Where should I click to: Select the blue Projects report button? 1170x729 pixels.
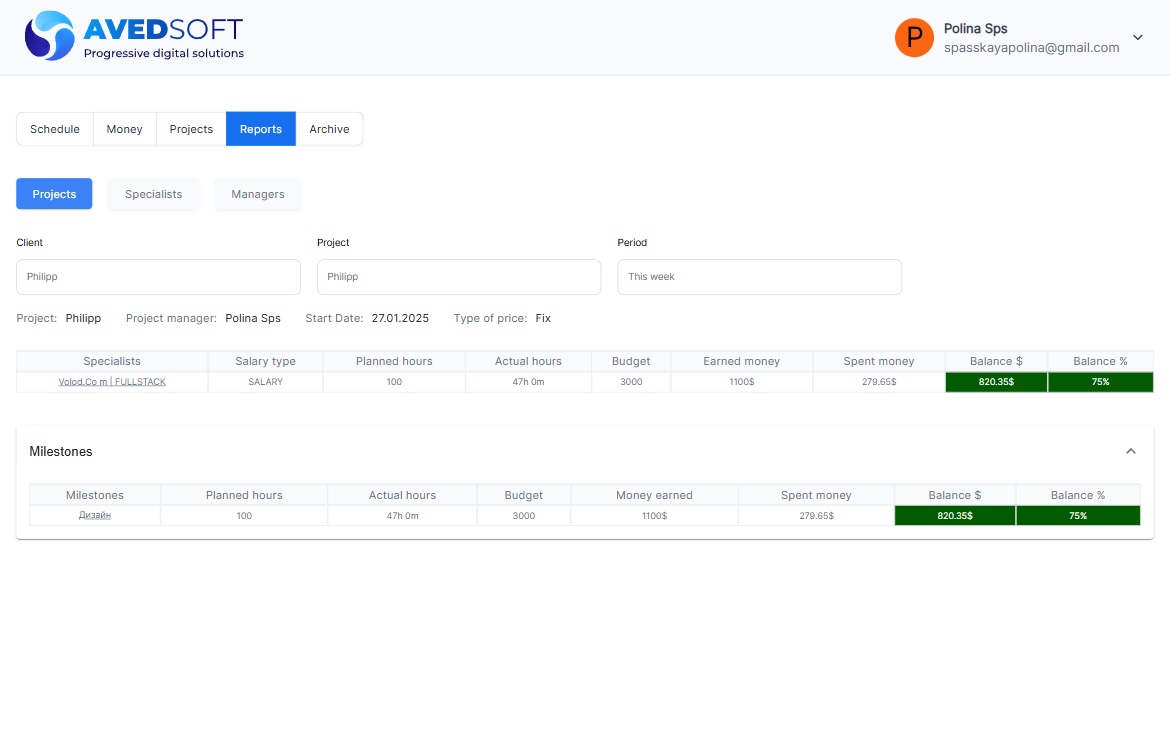click(x=54, y=194)
